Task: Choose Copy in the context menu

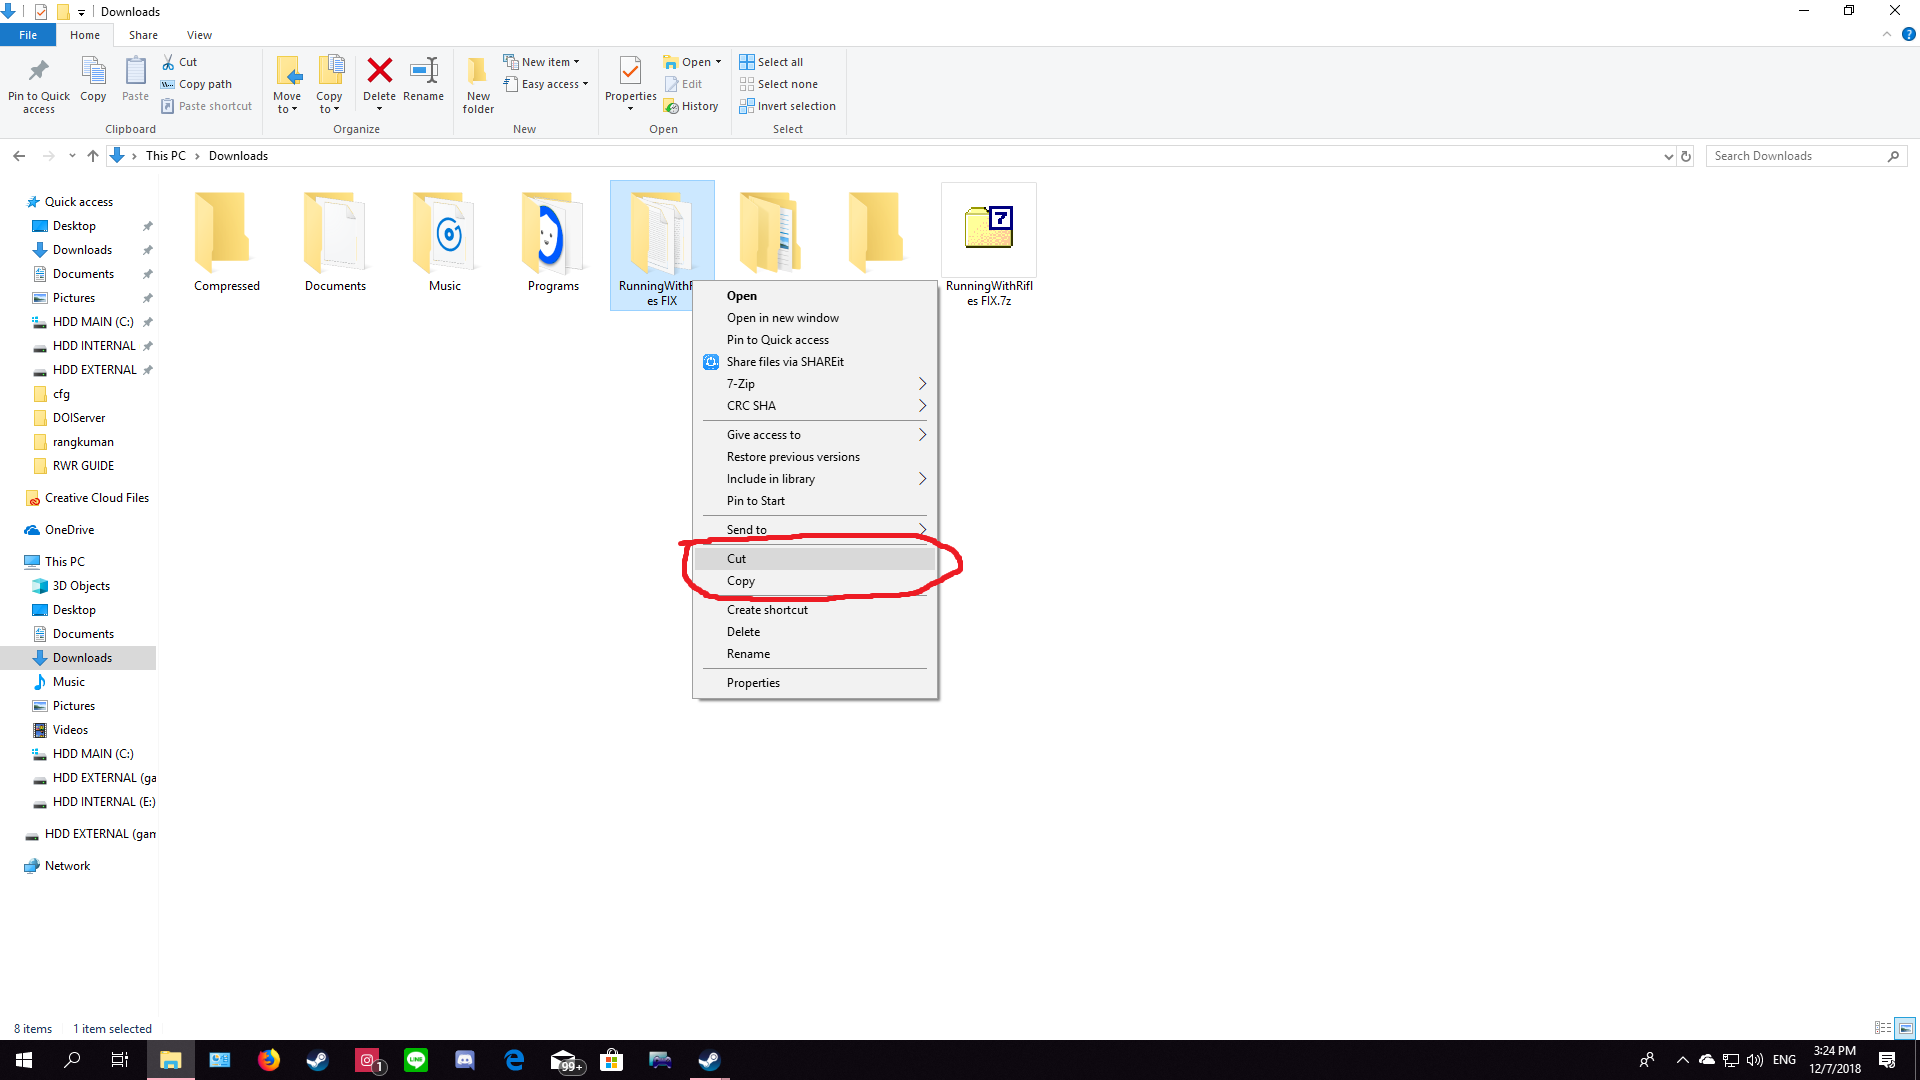Action: pyautogui.click(x=741, y=581)
